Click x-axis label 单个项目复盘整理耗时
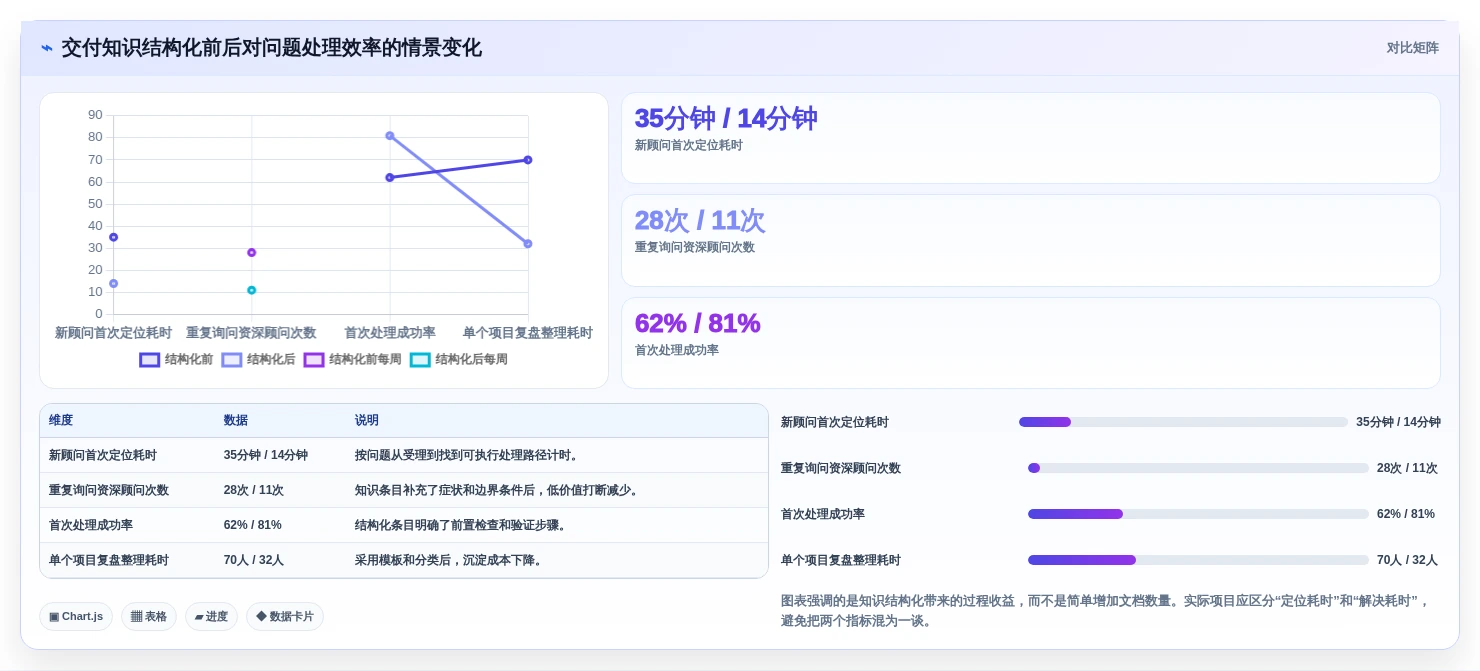The image size is (1480, 671). [x=528, y=333]
